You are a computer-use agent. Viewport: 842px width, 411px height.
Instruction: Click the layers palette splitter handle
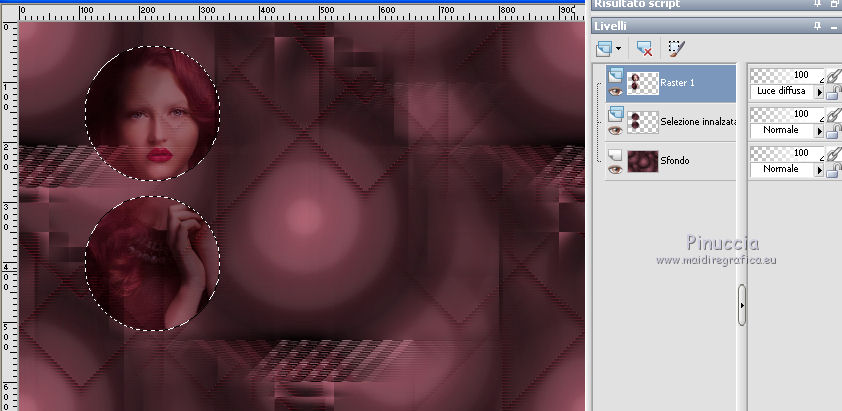point(742,305)
